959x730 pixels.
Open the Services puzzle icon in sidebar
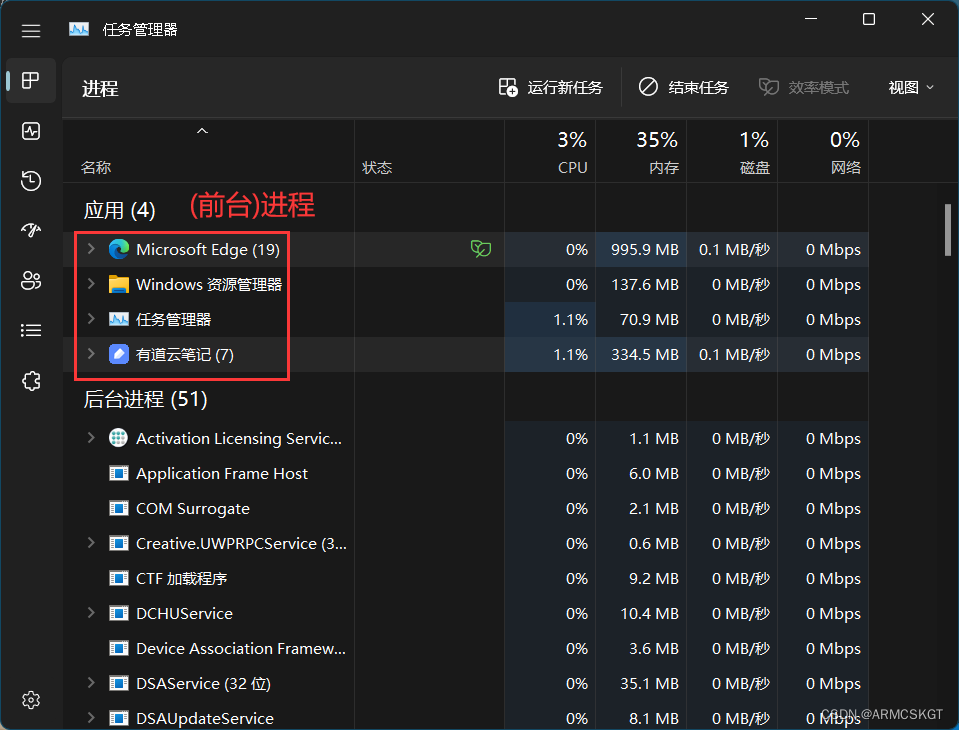pos(31,381)
